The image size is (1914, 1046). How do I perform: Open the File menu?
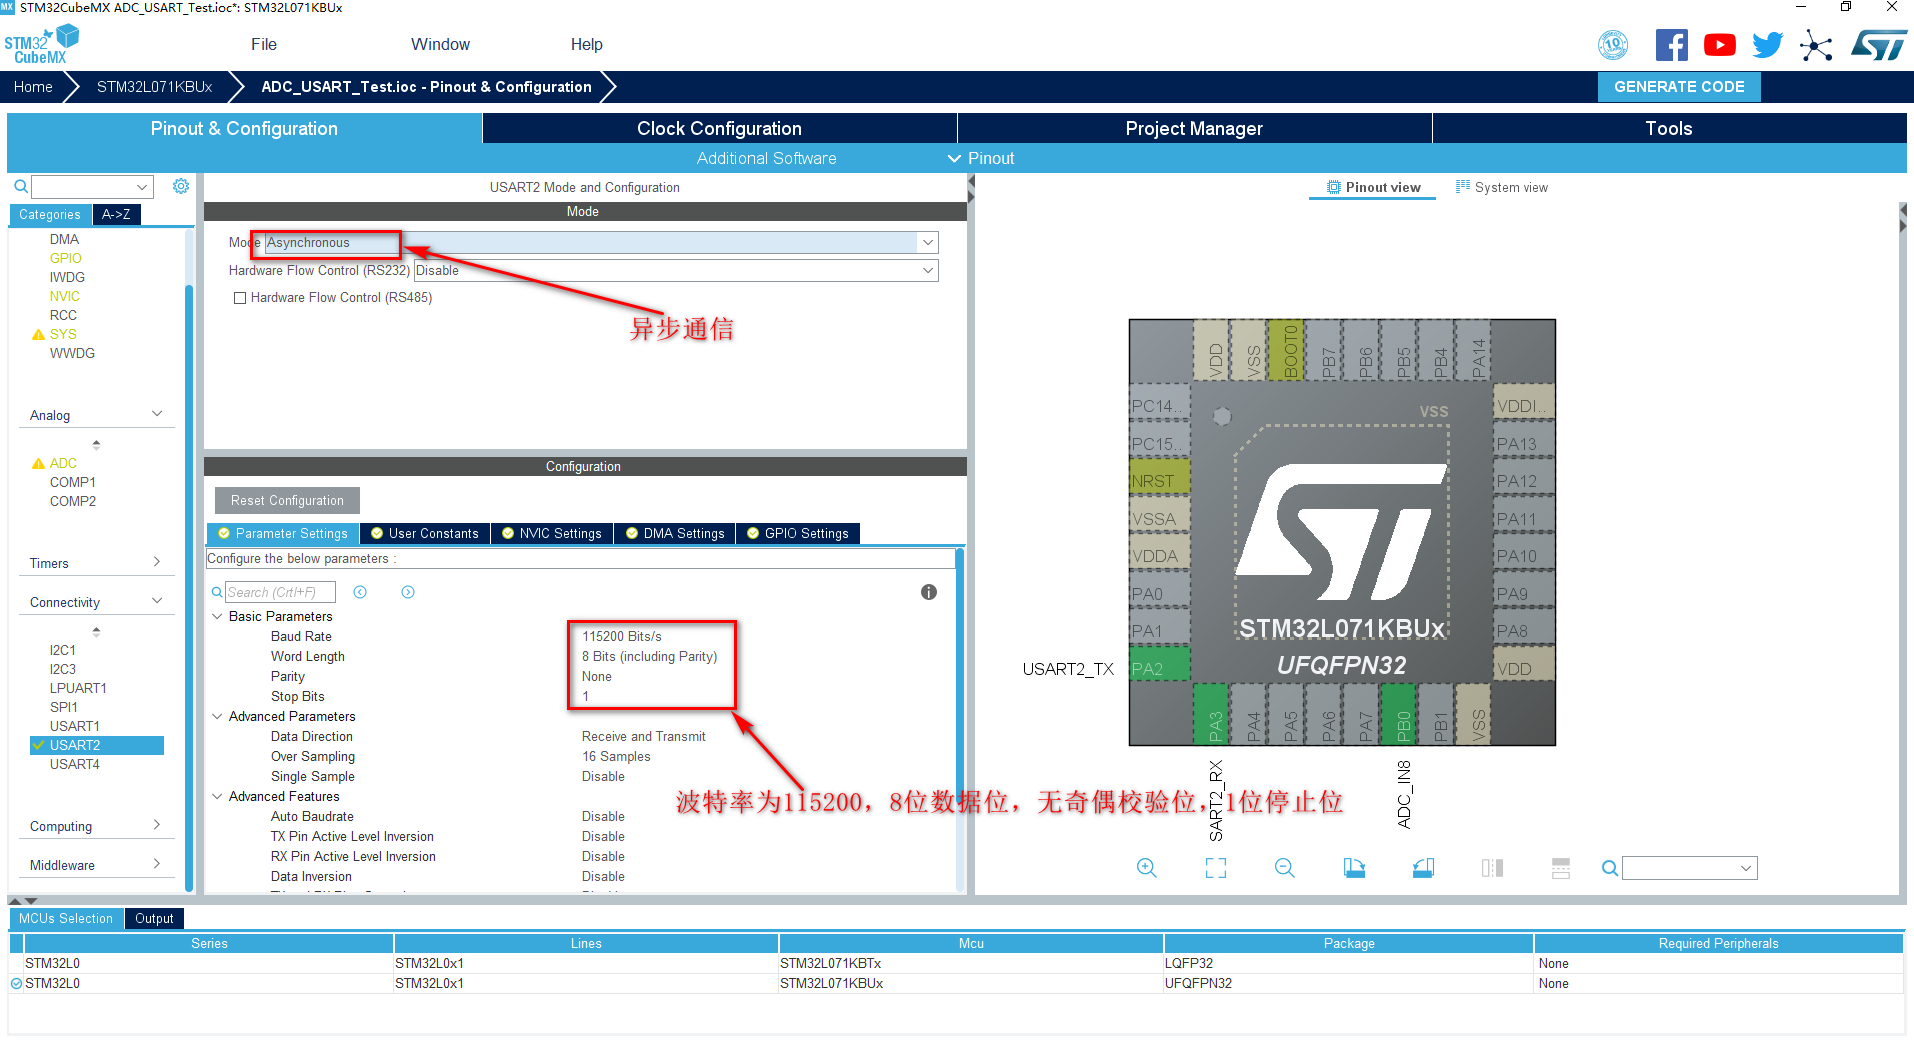click(264, 44)
